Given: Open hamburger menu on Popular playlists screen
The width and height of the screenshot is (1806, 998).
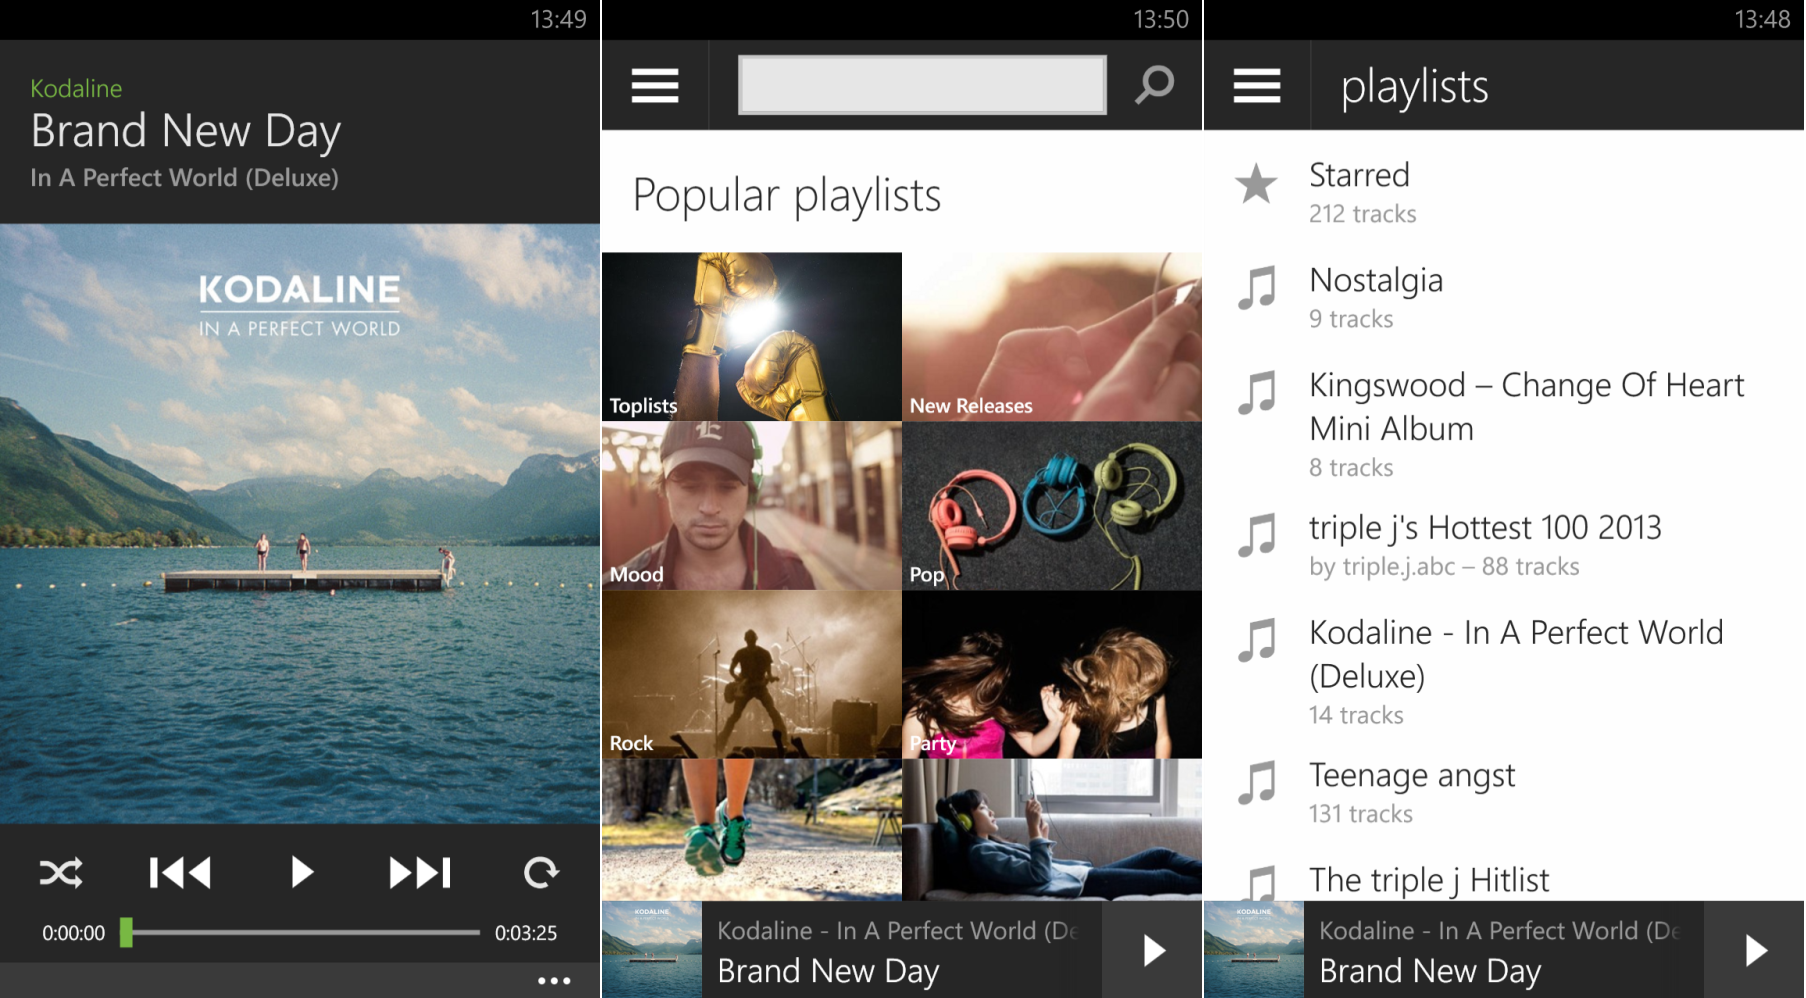Looking at the screenshot, I should (655, 86).
